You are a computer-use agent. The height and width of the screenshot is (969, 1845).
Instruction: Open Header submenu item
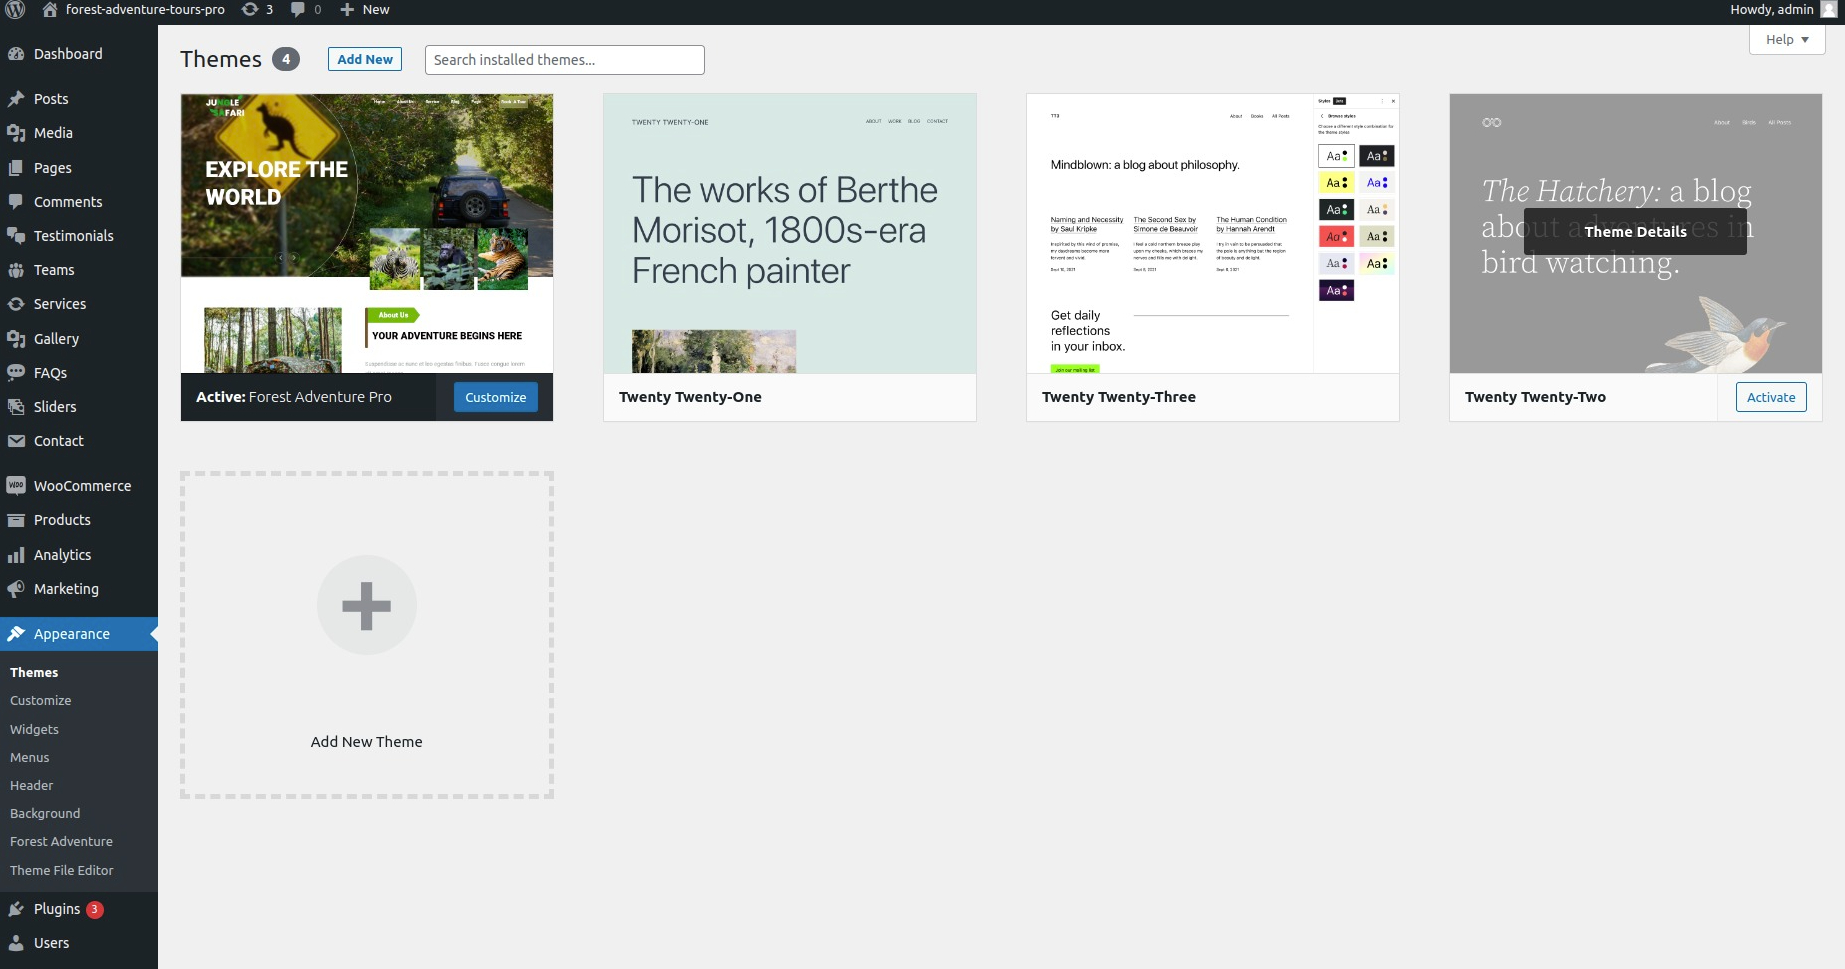[32, 786]
